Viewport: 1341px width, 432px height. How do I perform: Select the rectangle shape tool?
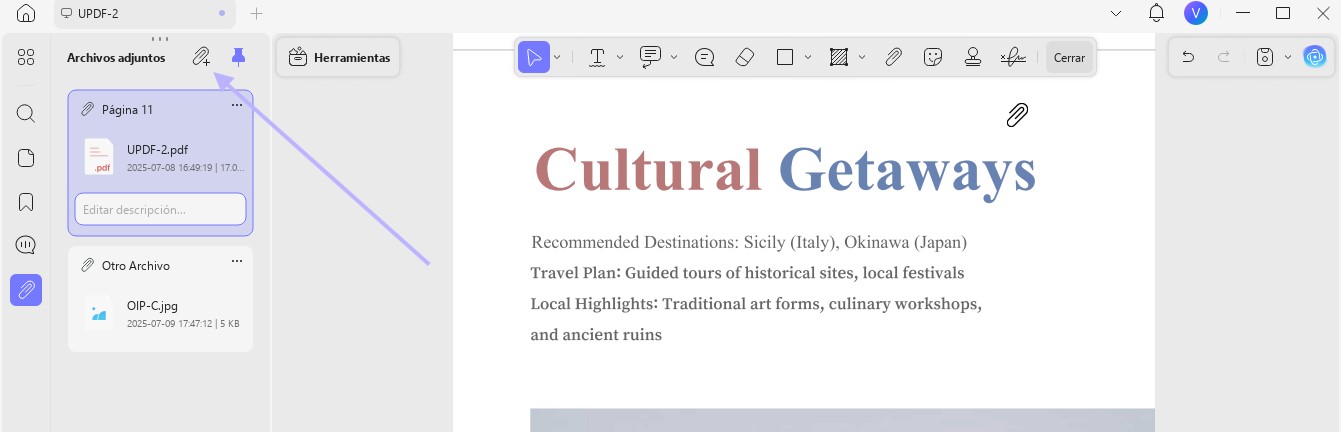pos(785,57)
